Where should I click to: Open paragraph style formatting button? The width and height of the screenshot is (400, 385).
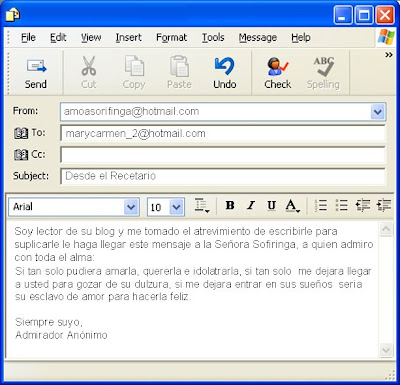pos(202,206)
